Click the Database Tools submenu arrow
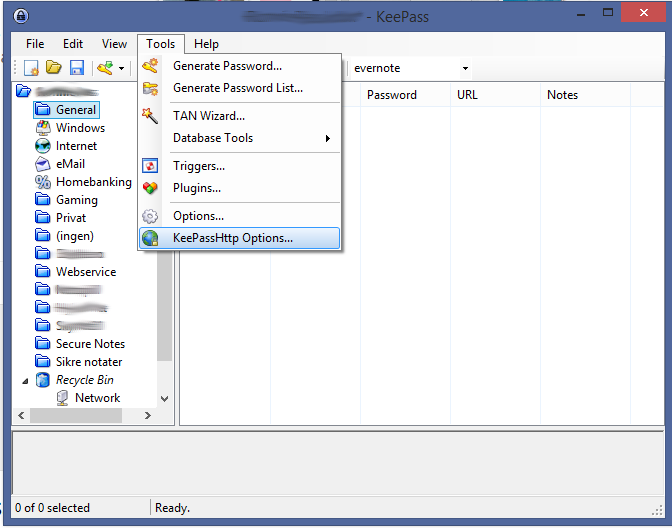672x528 pixels. pyautogui.click(x=328, y=138)
